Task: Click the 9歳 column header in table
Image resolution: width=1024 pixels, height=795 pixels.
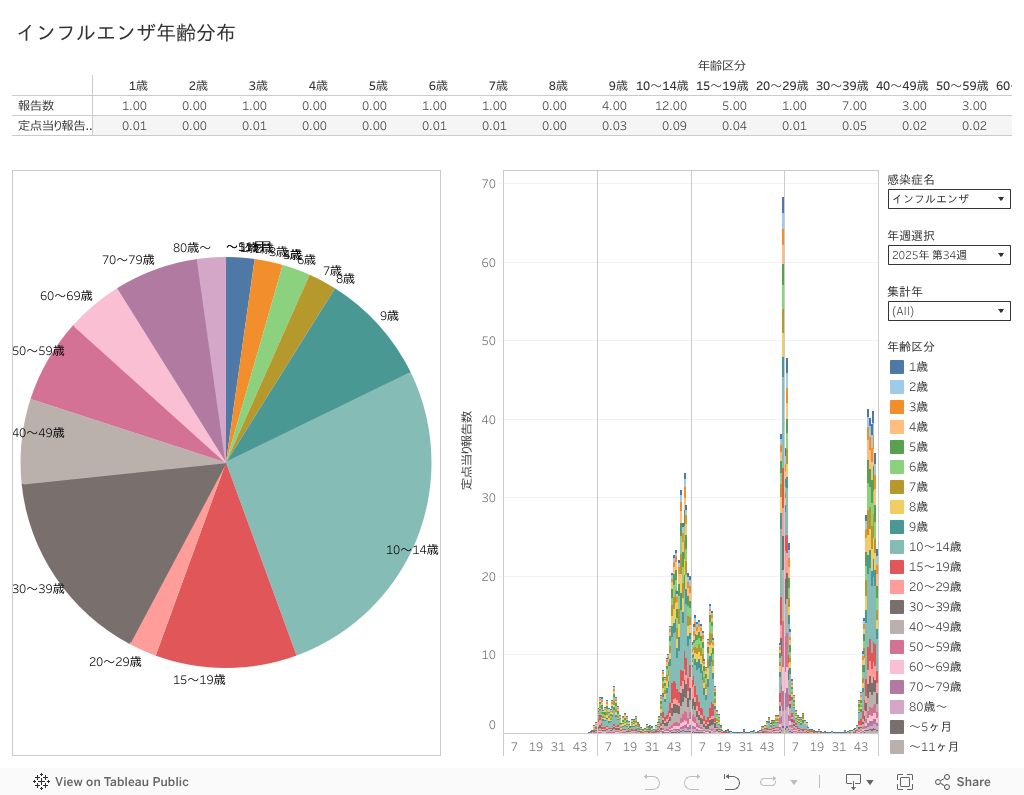Action: click(615, 86)
